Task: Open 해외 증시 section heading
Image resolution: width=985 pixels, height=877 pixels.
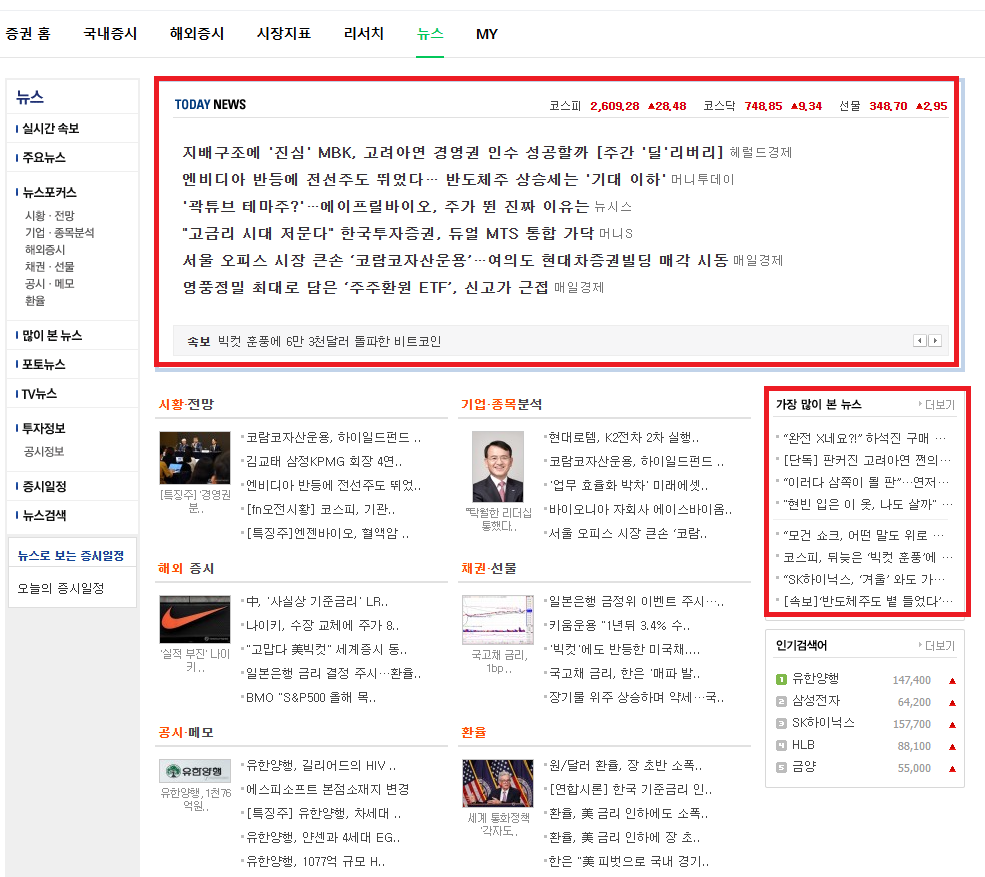Action: point(186,569)
